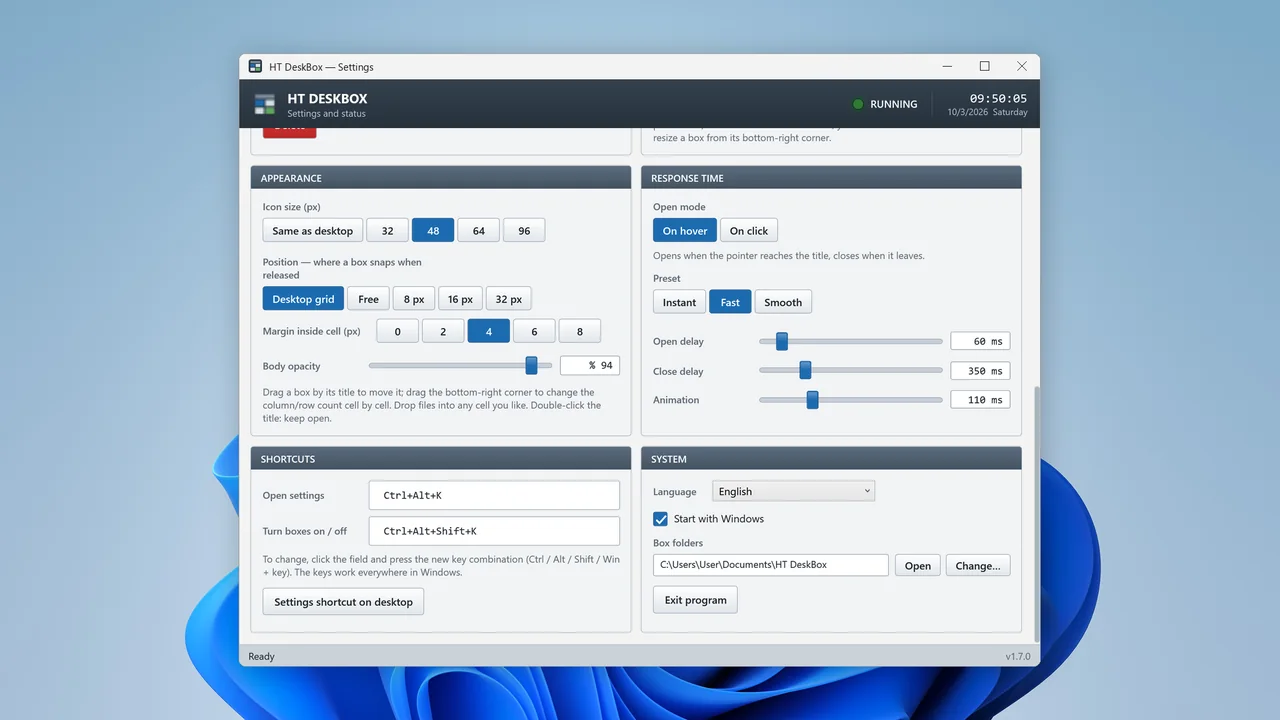Click the Close delay slider
This screenshot has width=1280, height=720.
pyautogui.click(x=851, y=371)
